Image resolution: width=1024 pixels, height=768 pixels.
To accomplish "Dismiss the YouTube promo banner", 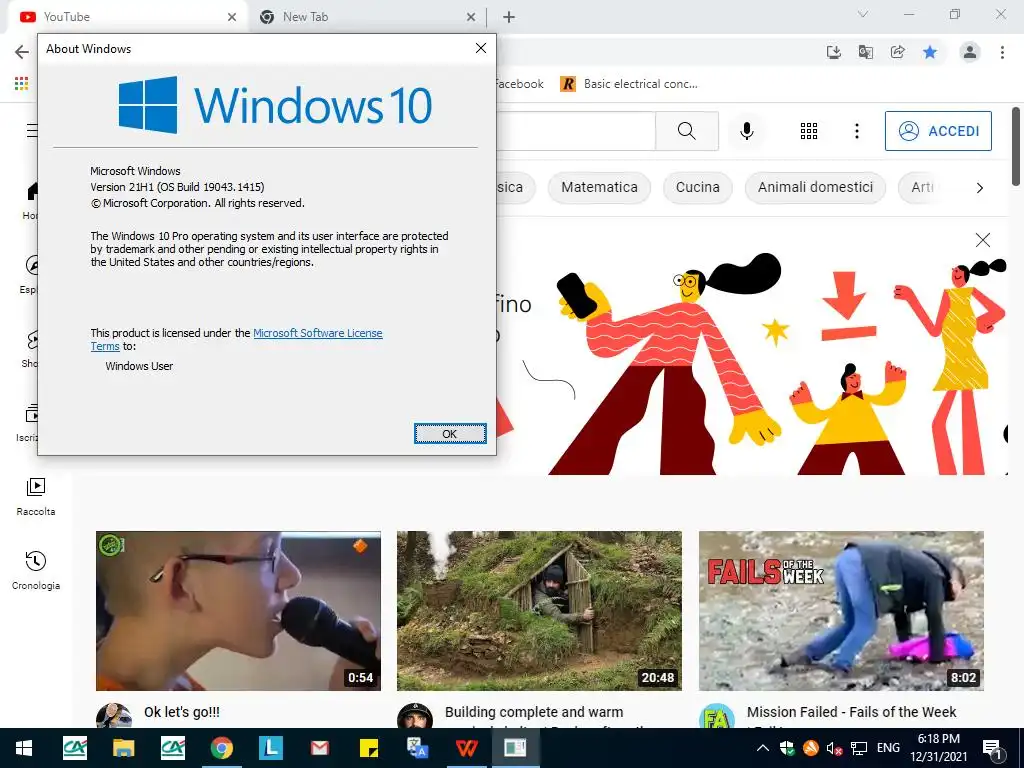I will (x=982, y=240).
